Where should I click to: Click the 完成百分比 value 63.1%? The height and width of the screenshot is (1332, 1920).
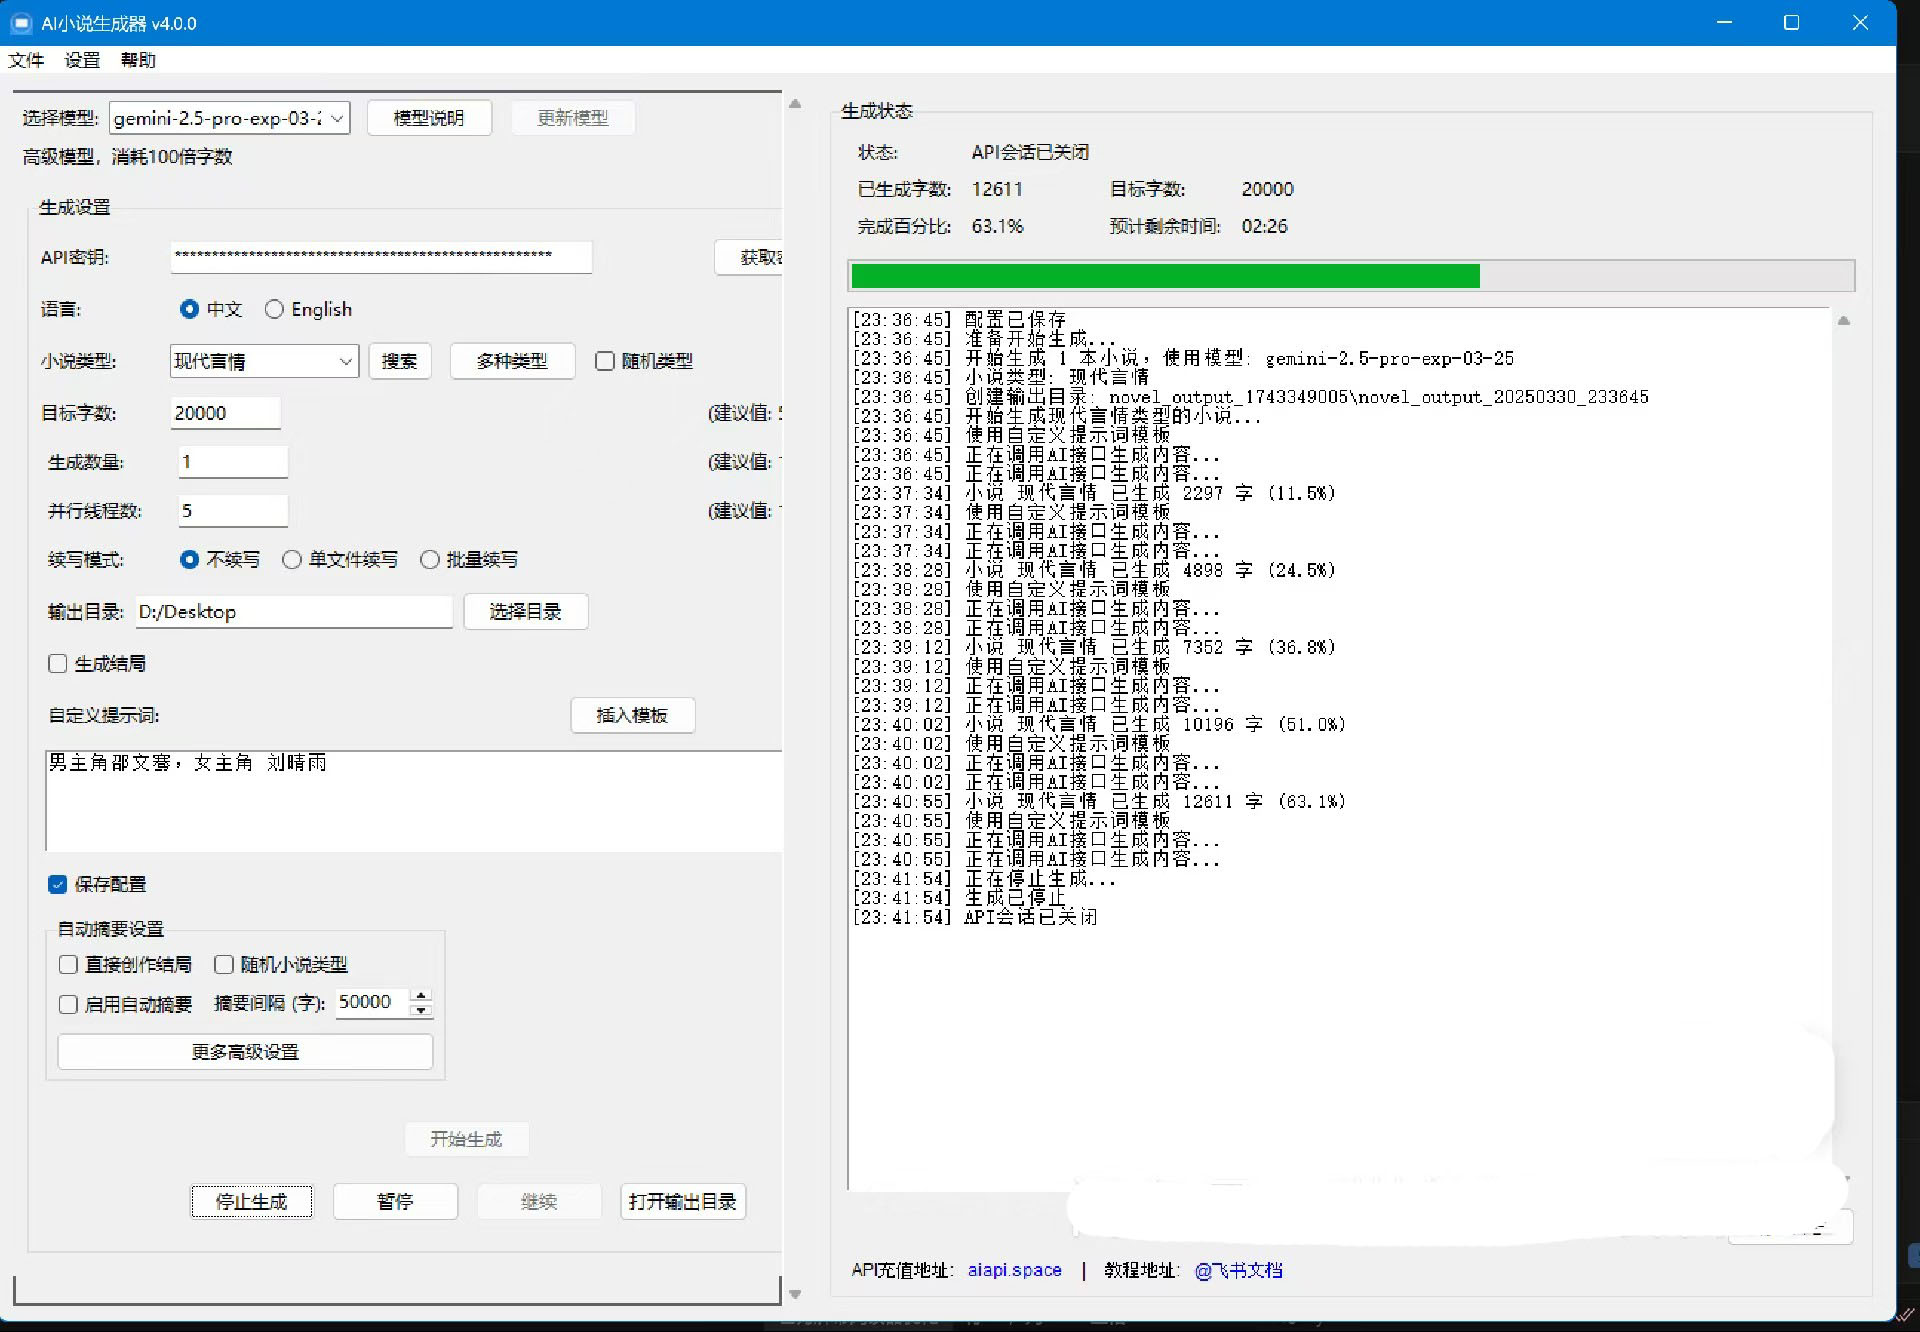[997, 226]
